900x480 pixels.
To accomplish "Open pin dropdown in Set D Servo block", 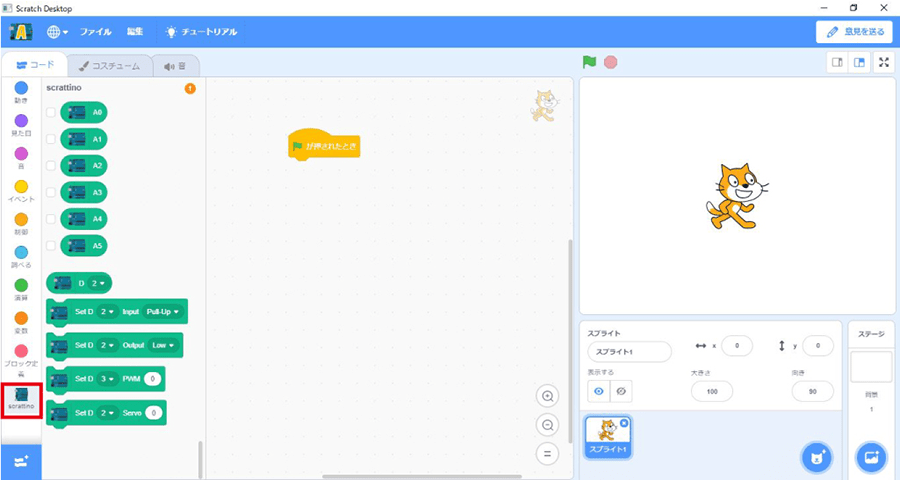I will pyautogui.click(x=107, y=413).
